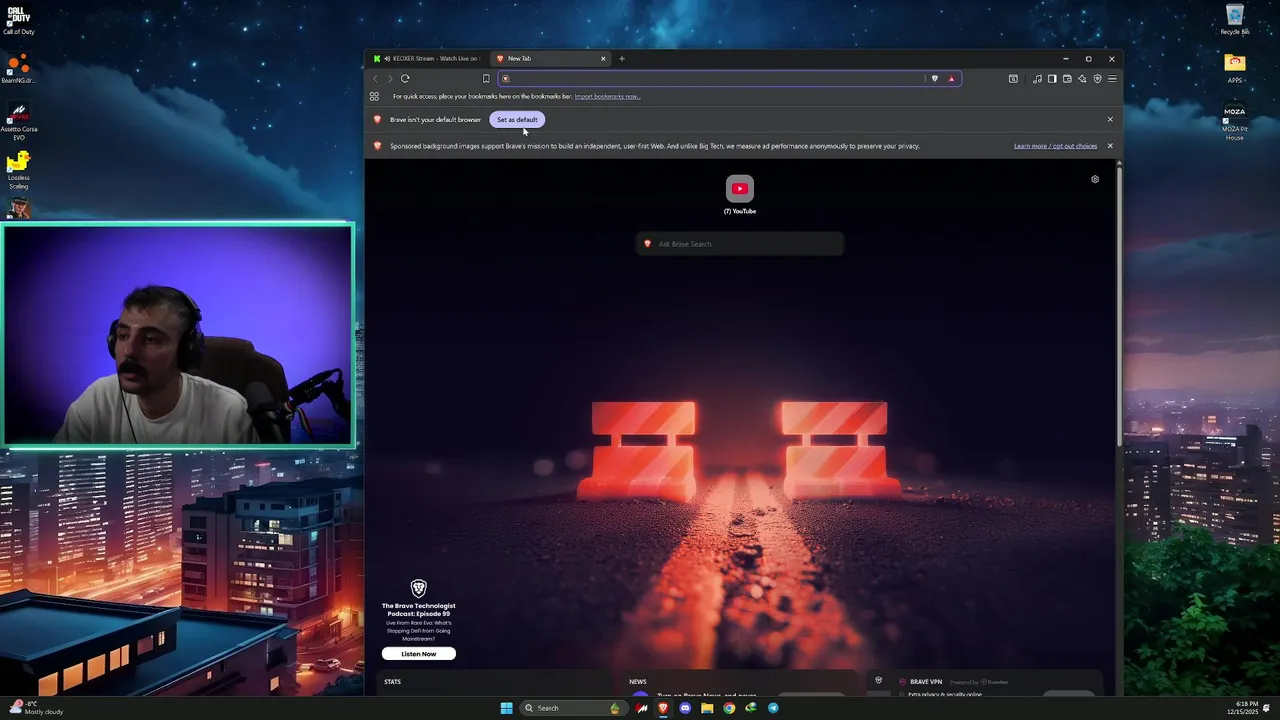This screenshot has width=1280, height=720.
Task: Open Brave Wallet icon
Action: 1067,79
